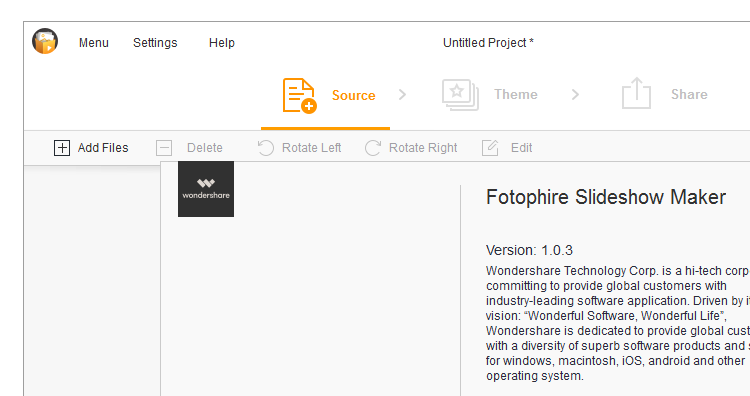Click the chevron between Source and Theme
The image size is (750, 396).
[x=402, y=95]
